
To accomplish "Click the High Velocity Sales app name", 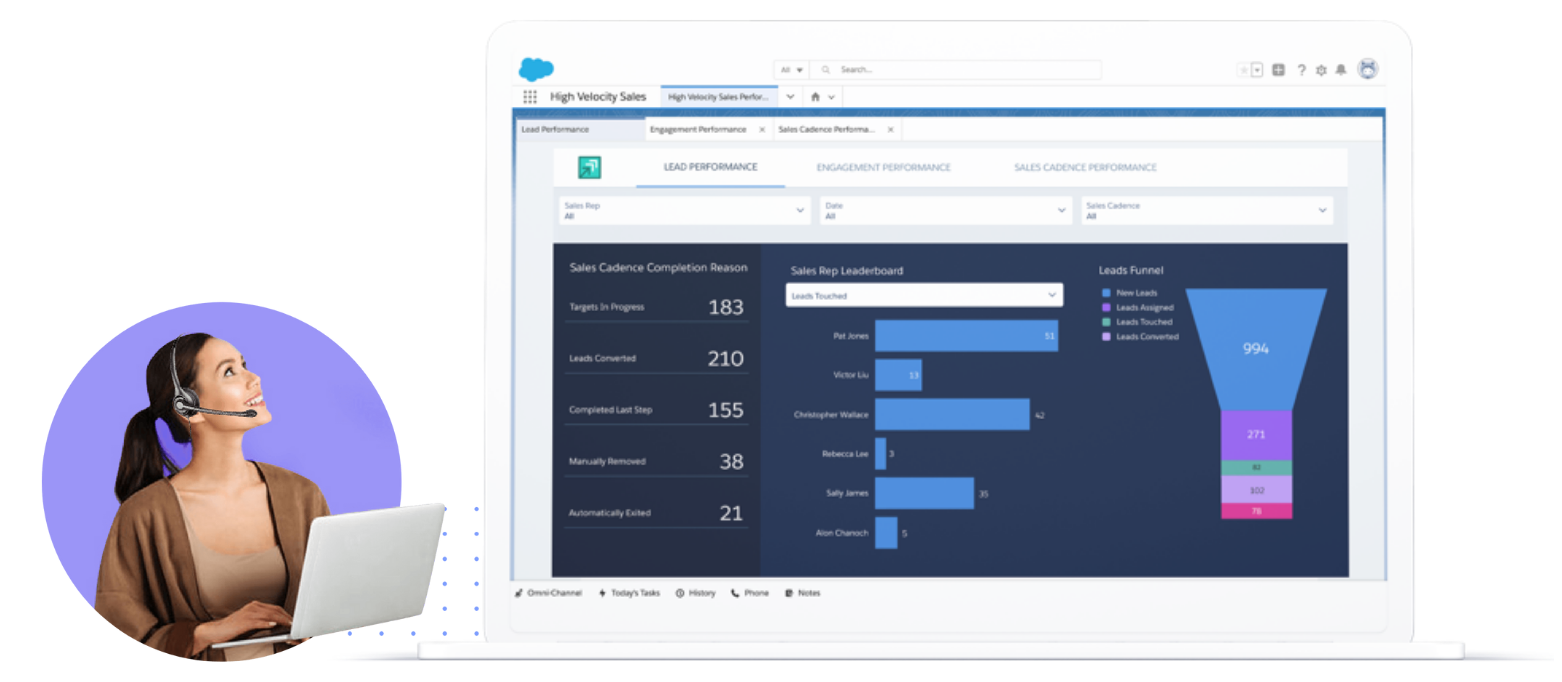I will pos(598,97).
